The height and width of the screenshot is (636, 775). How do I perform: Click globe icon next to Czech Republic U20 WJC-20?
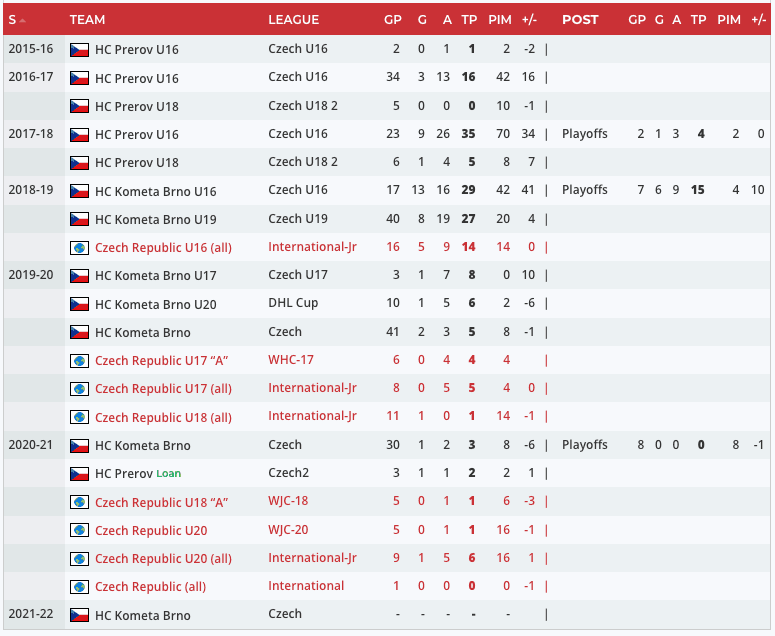(x=79, y=530)
